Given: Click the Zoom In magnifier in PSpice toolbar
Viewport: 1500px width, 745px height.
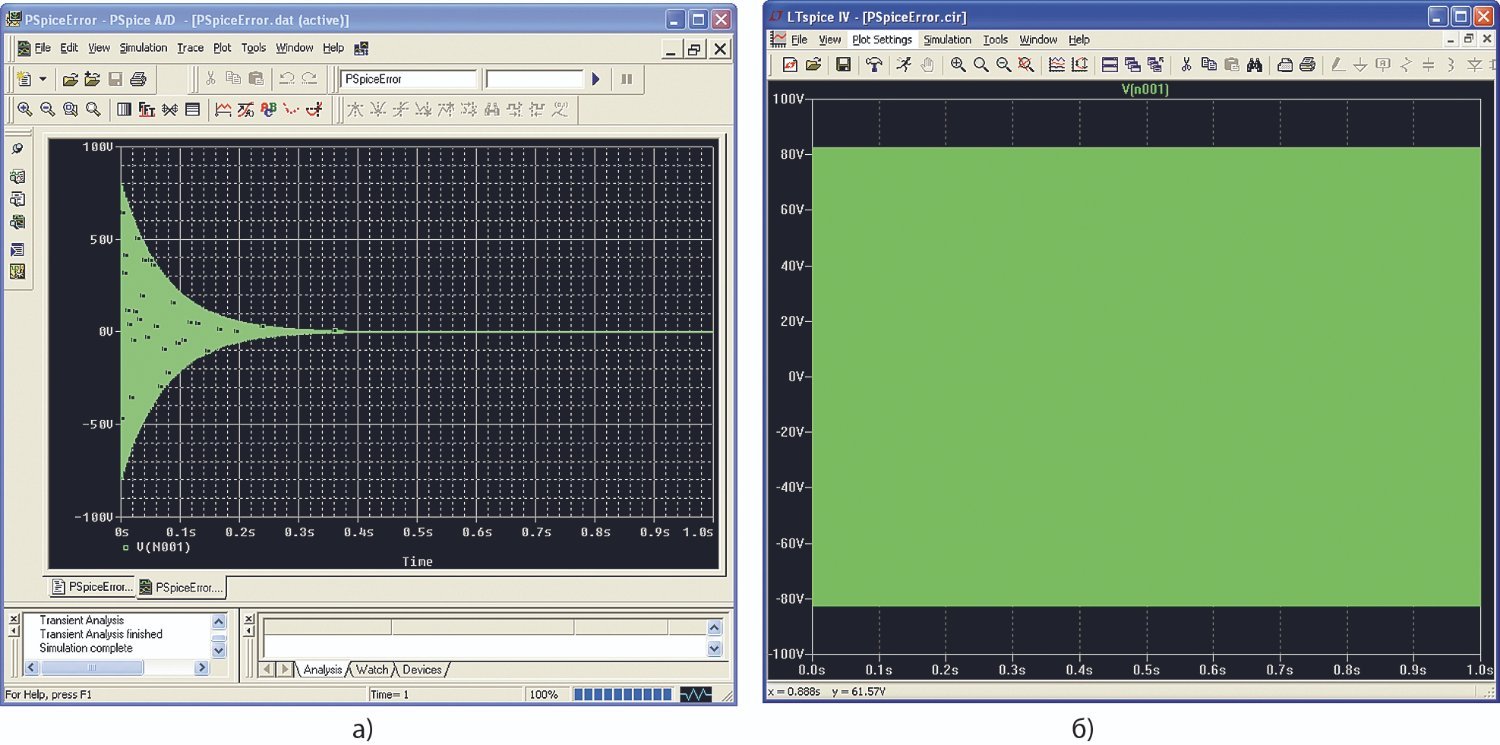Looking at the screenshot, I should coord(24,110).
